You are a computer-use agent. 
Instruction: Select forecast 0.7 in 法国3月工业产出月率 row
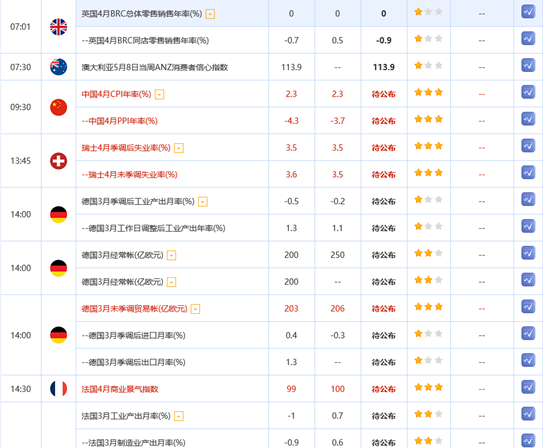tap(338, 416)
